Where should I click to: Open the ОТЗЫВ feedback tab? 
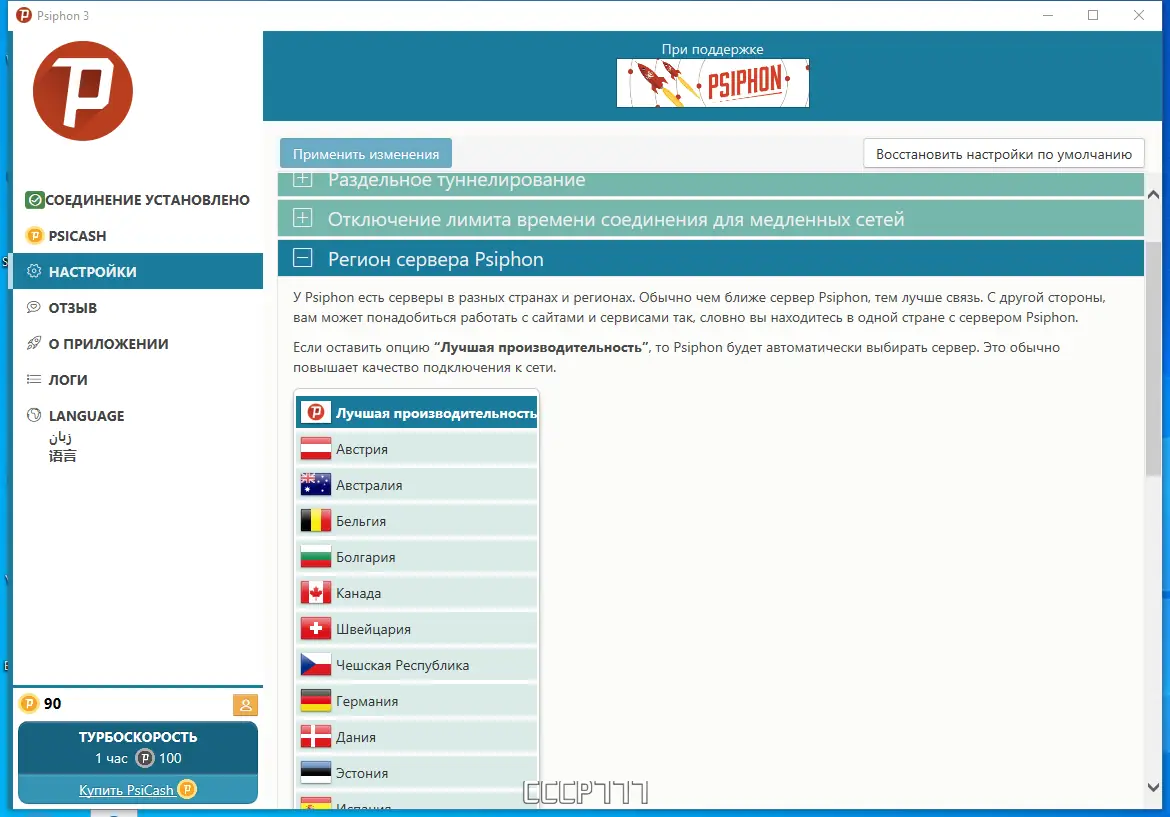[138, 307]
